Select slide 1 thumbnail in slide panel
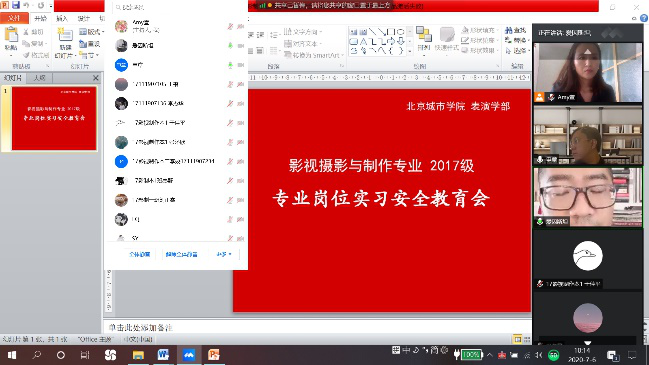The height and width of the screenshot is (365, 649). [54, 118]
